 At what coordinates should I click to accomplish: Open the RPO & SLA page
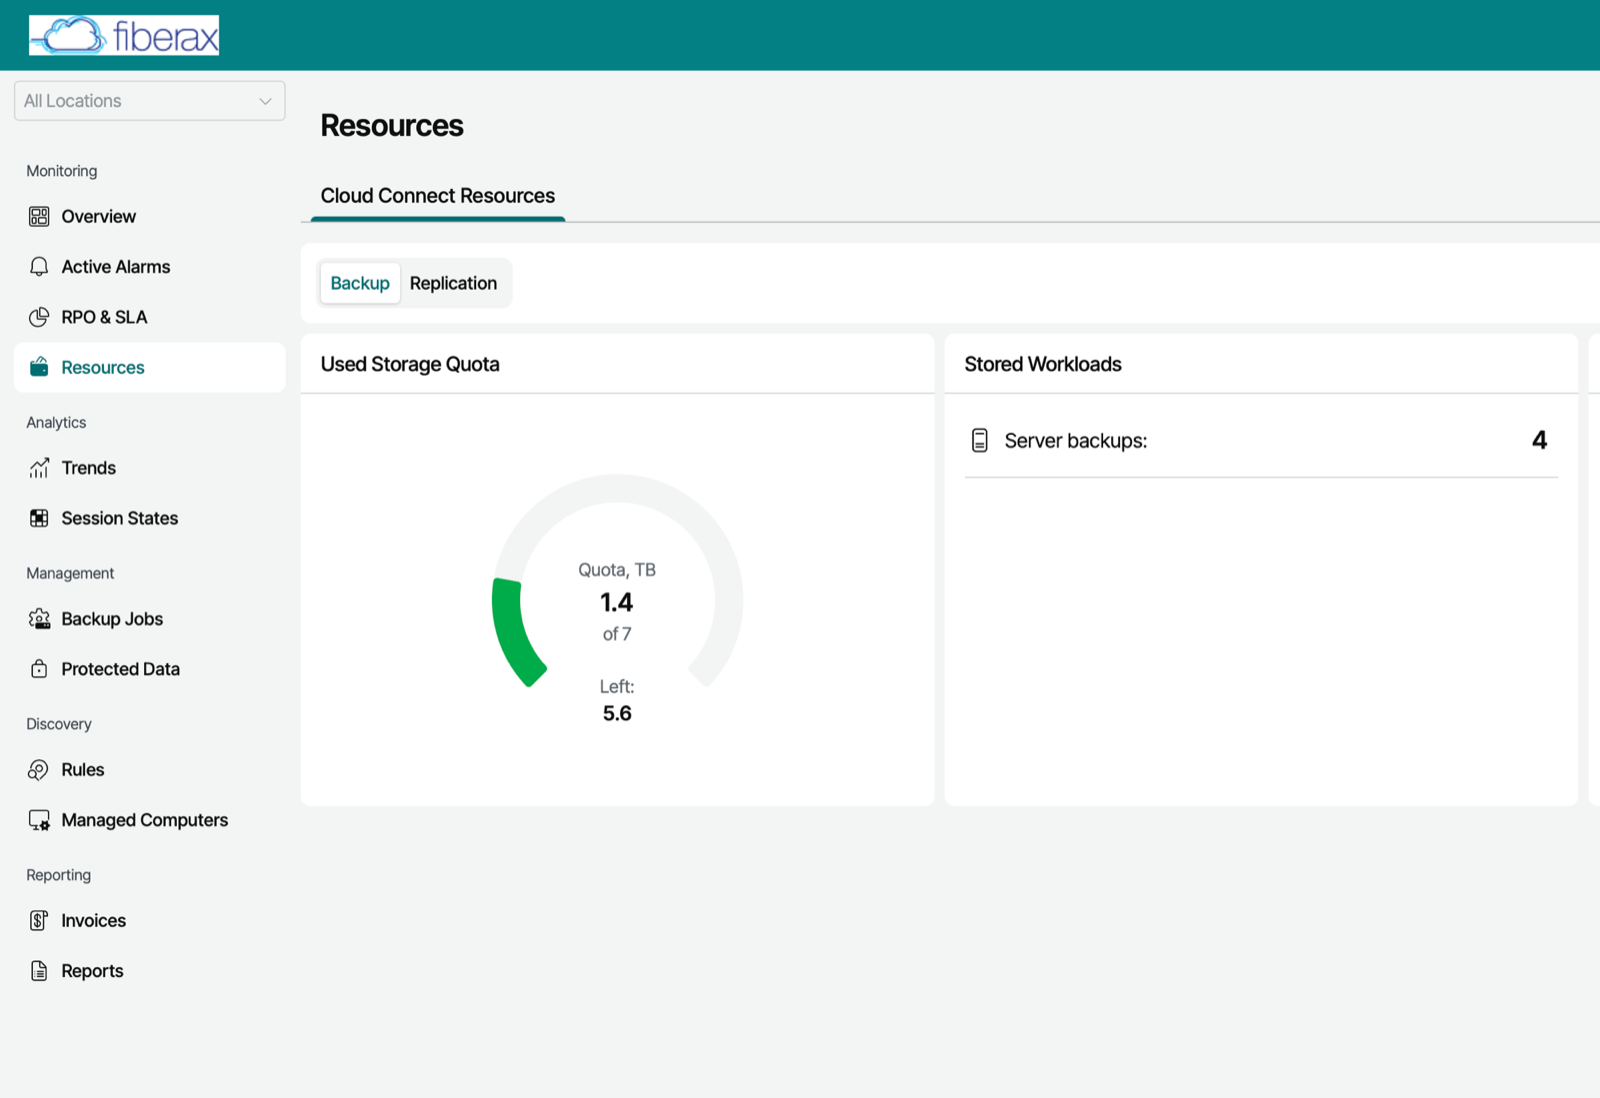tap(149, 317)
